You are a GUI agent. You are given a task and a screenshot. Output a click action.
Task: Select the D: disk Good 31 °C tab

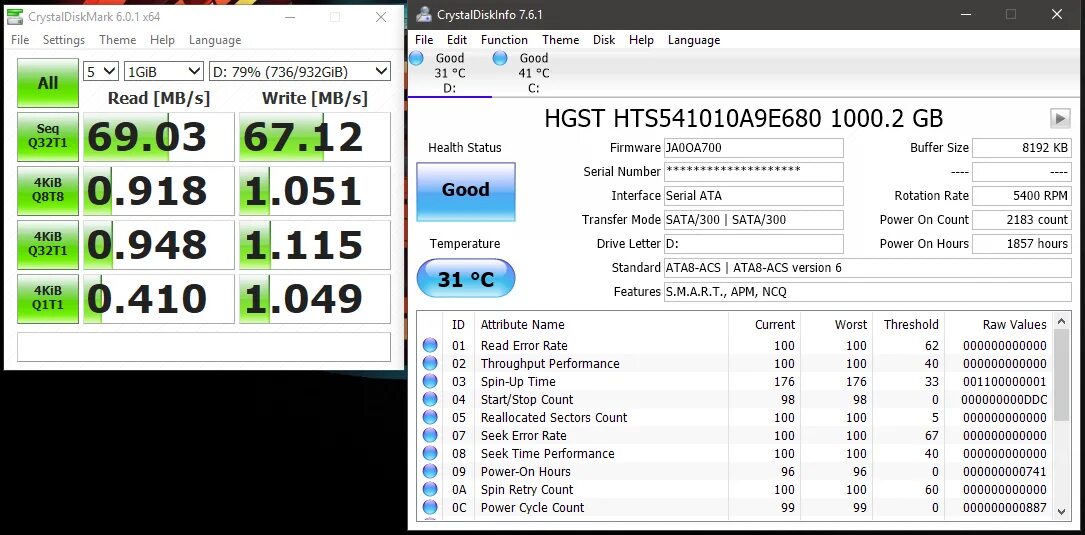click(x=449, y=73)
